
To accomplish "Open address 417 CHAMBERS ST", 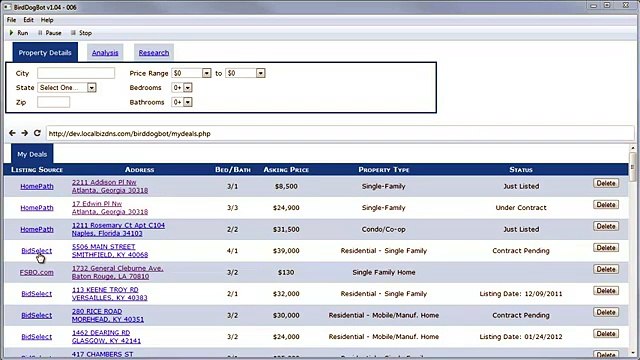I will (102, 354).
